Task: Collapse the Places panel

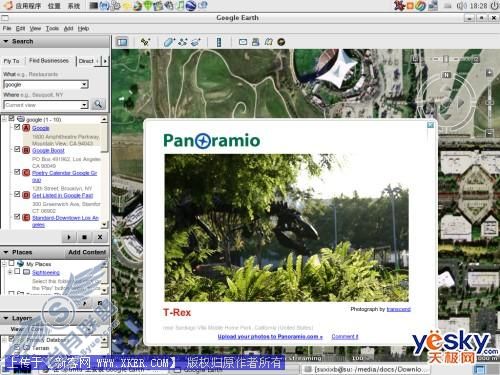Action: point(6,252)
